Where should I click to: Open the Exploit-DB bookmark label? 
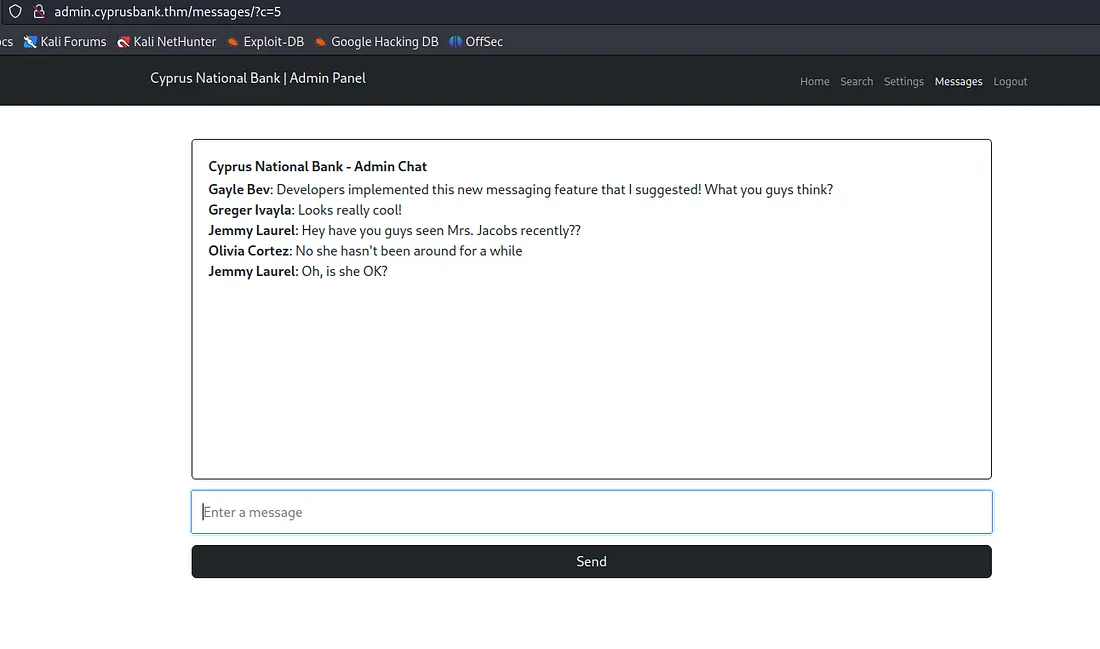(274, 41)
